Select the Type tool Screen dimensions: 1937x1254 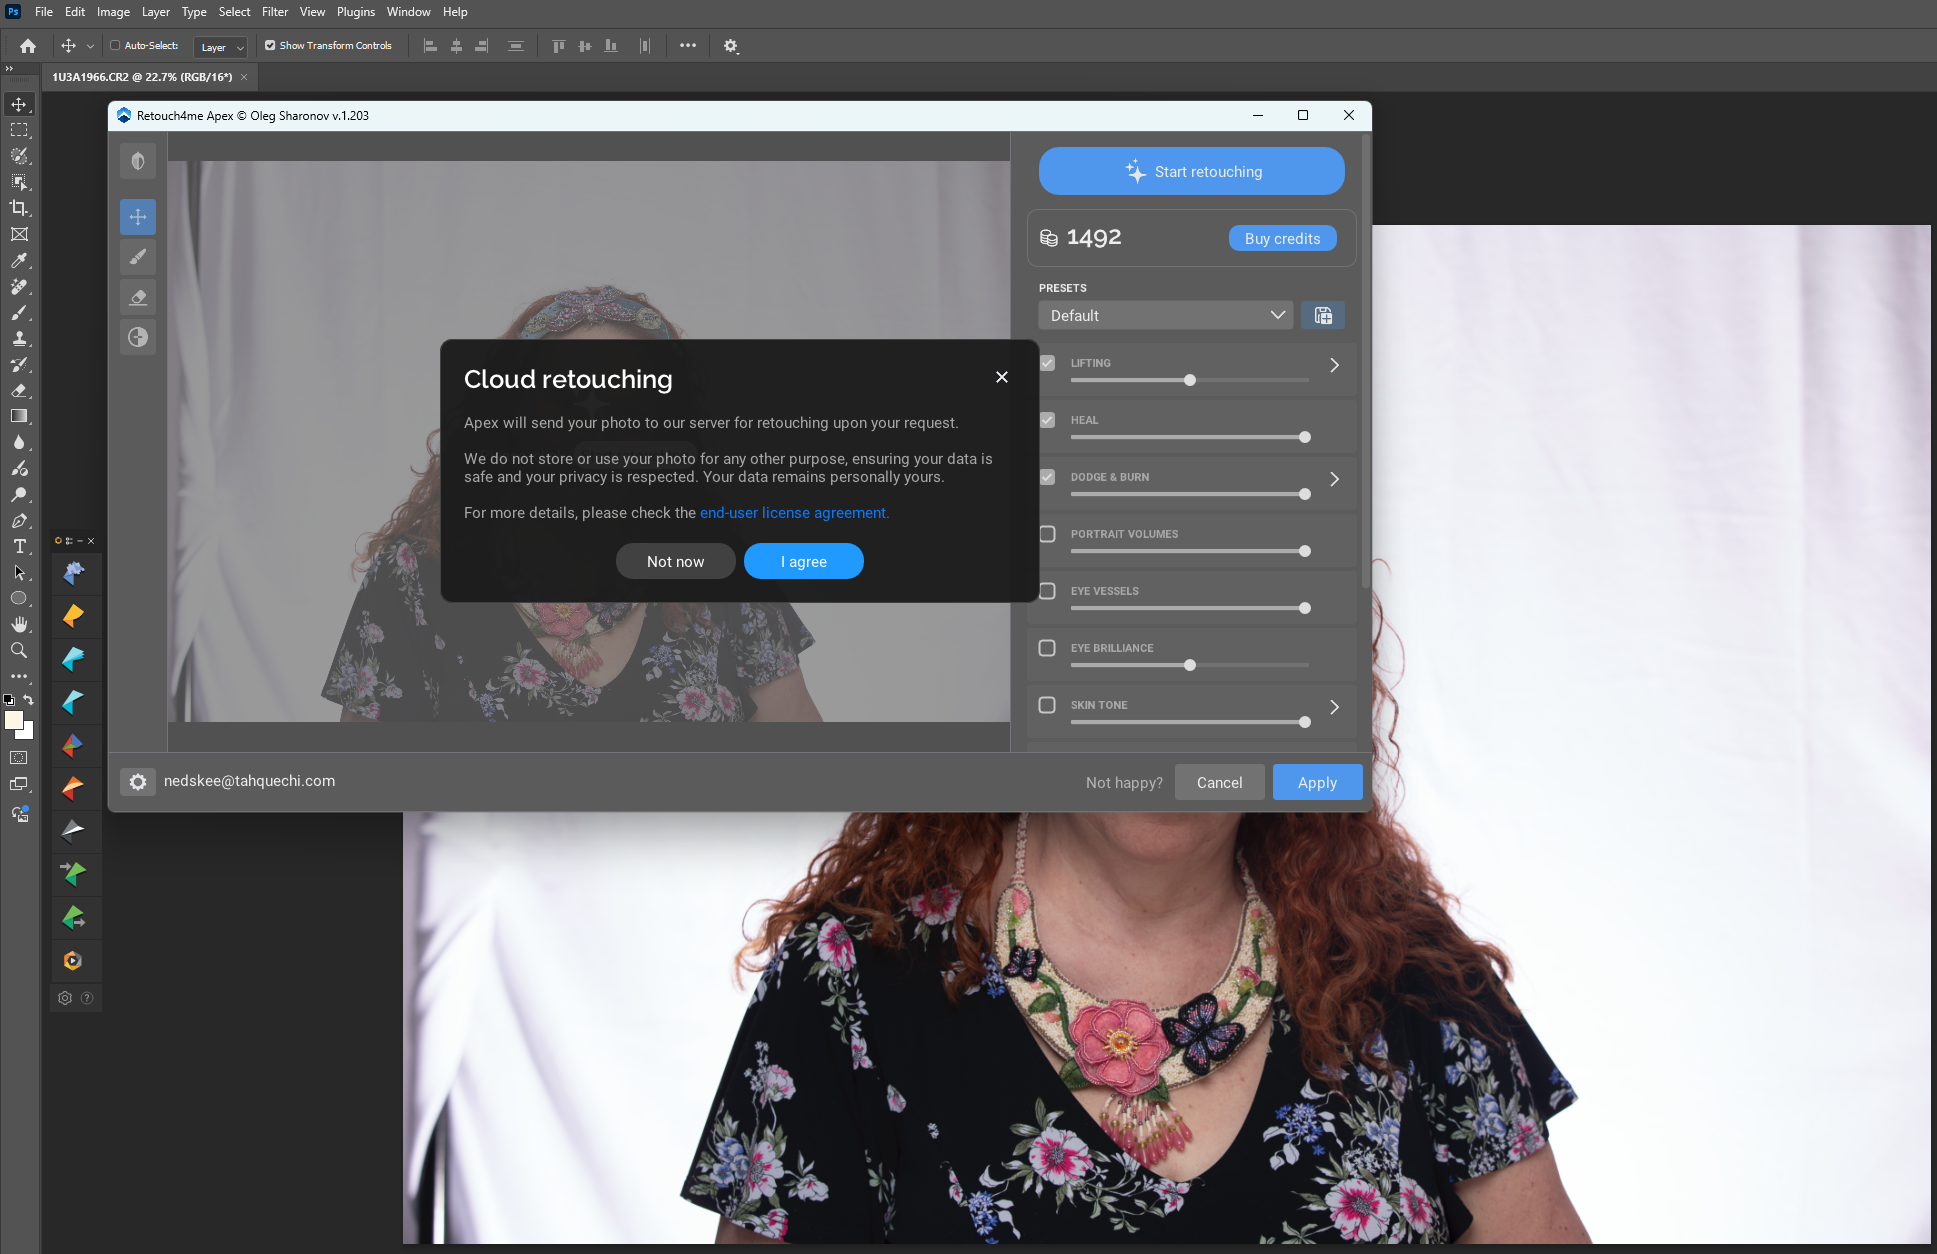(x=19, y=547)
